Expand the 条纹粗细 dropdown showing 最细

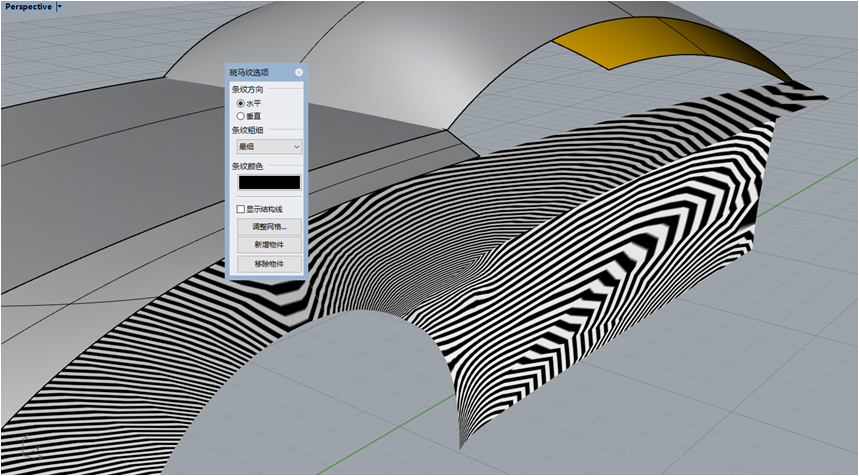[x=268, y=146]
